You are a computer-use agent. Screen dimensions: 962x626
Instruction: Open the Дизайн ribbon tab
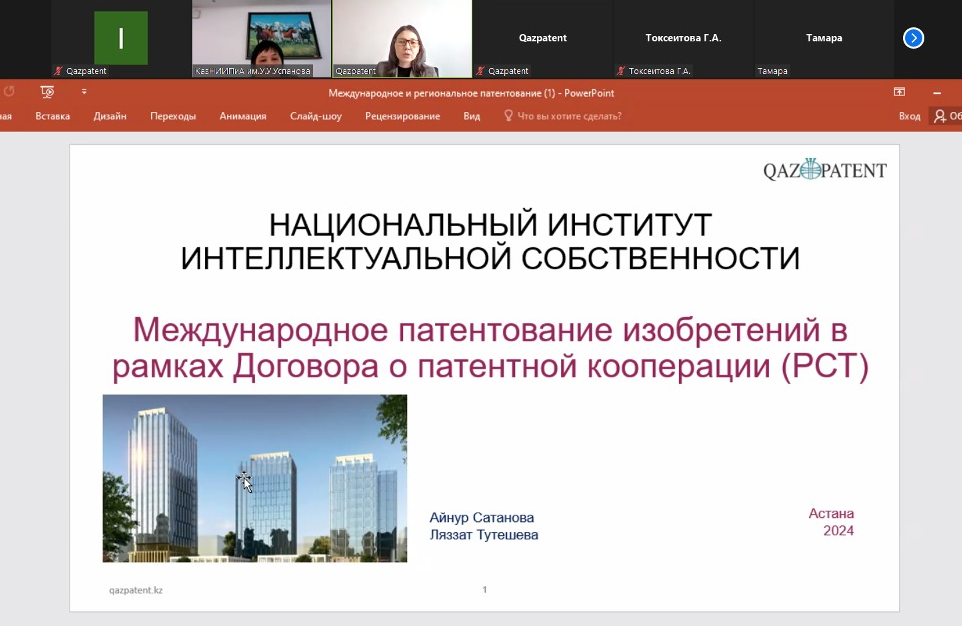tap(110, 116)
